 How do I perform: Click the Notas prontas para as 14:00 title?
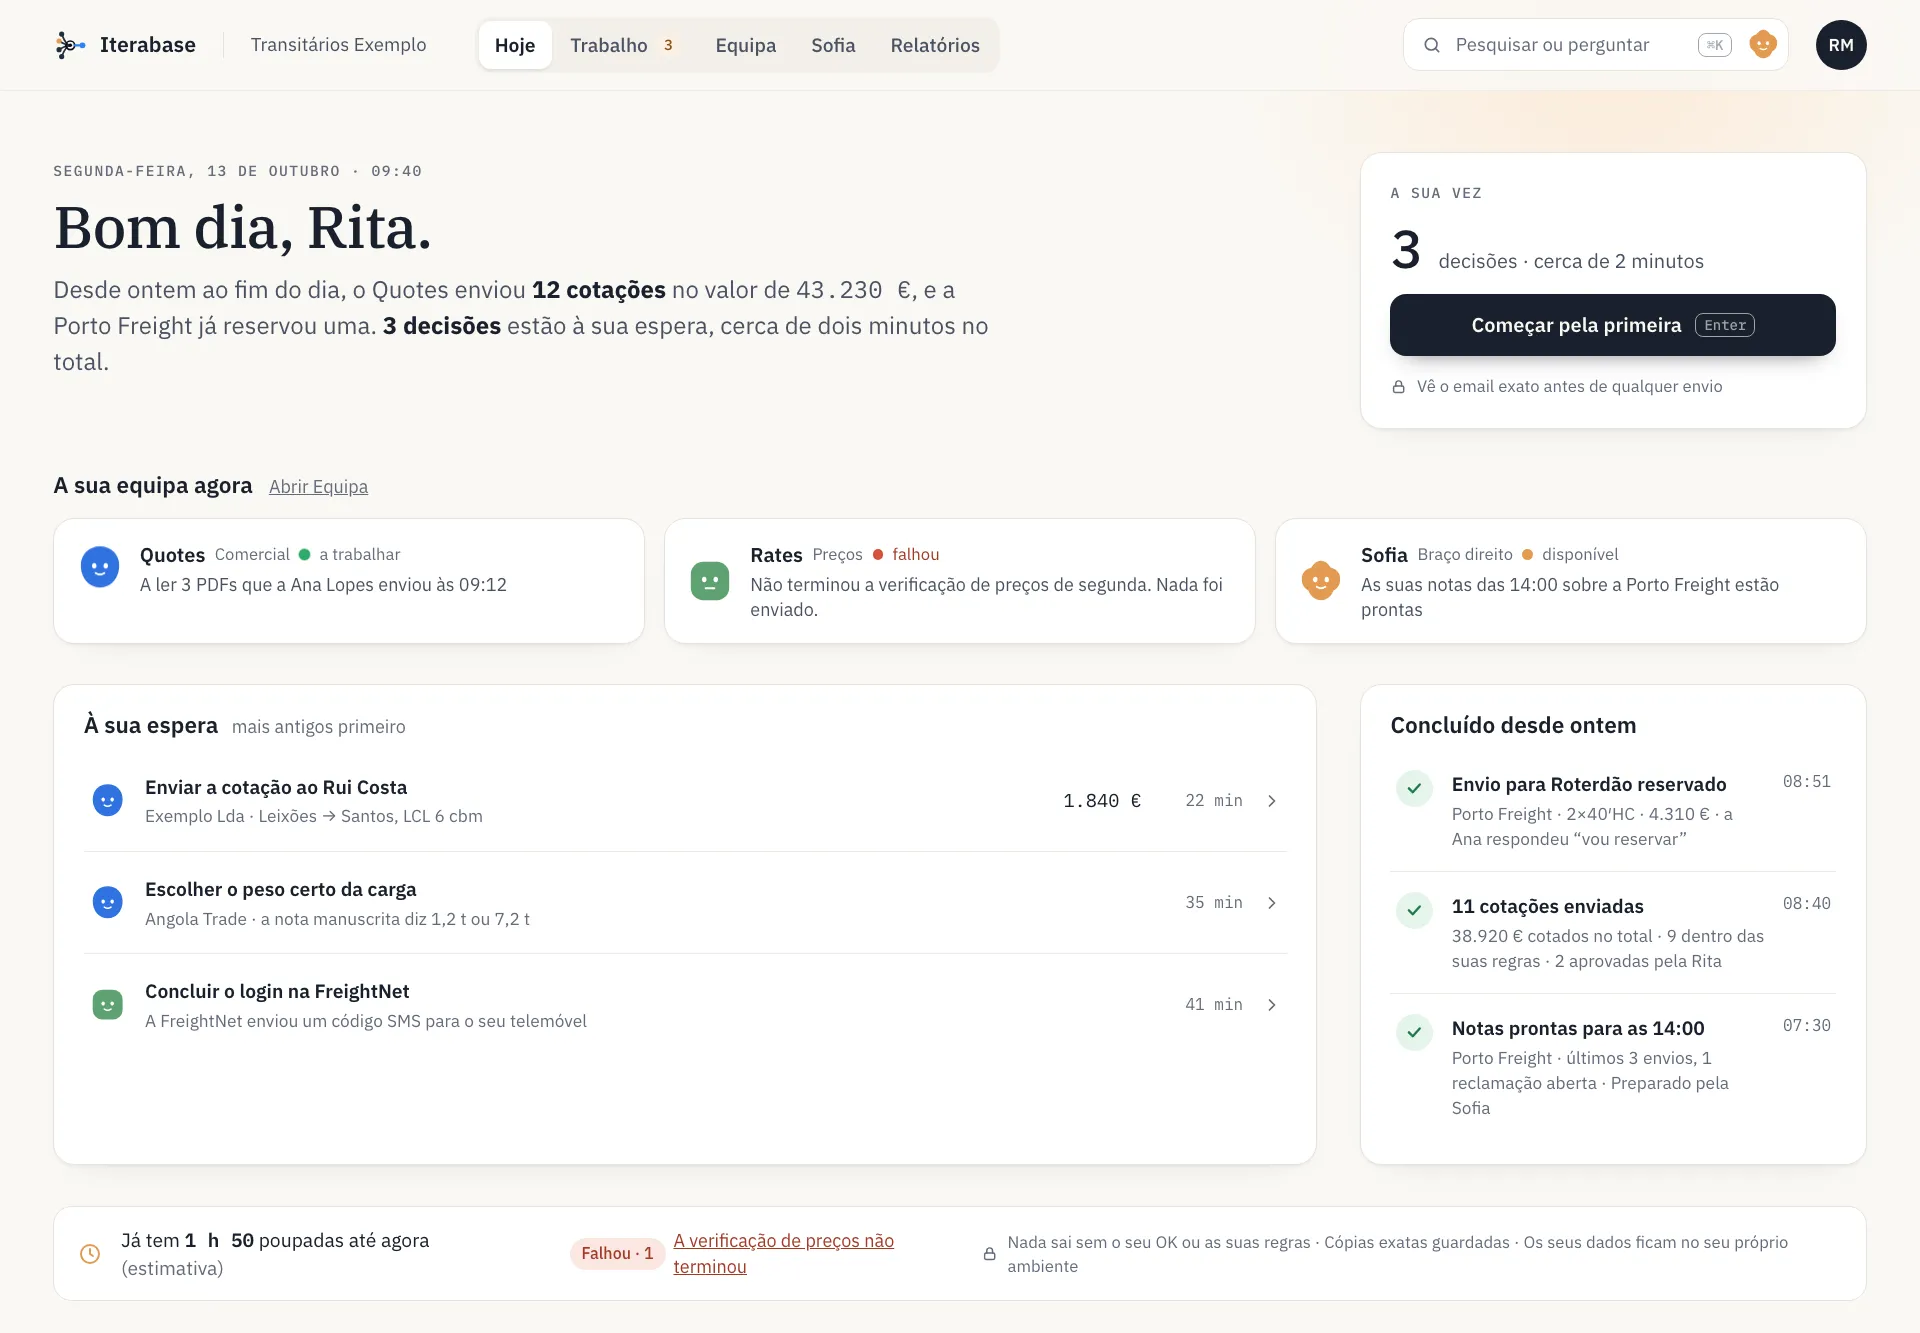click(x=1578, y=1028)
